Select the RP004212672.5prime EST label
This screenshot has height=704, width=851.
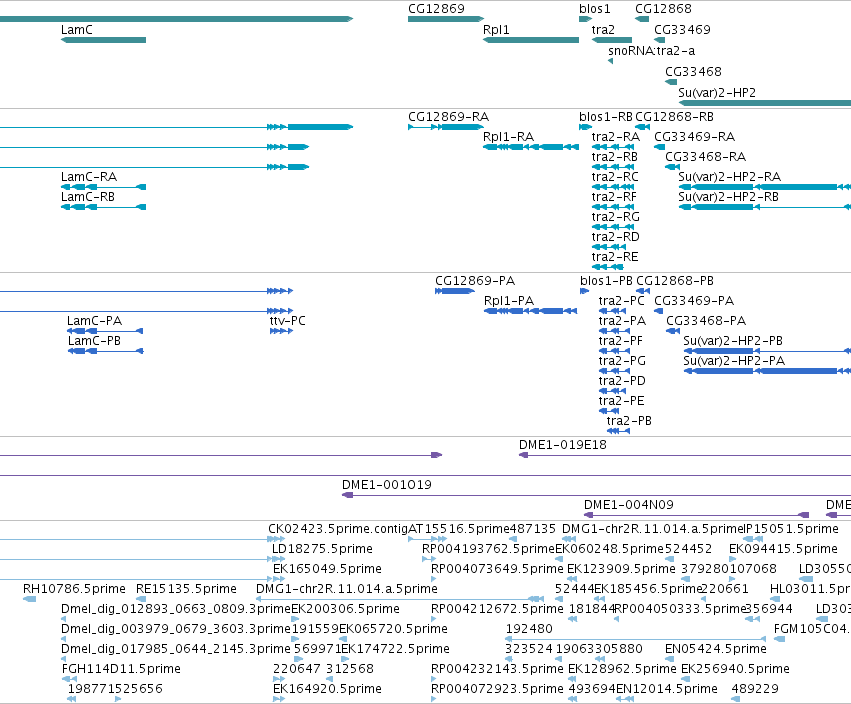point(497,609)
